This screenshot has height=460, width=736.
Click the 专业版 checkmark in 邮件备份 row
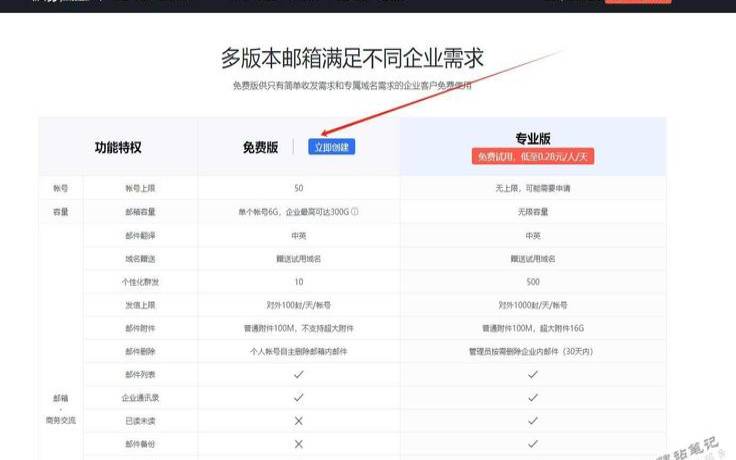point(533,444)
